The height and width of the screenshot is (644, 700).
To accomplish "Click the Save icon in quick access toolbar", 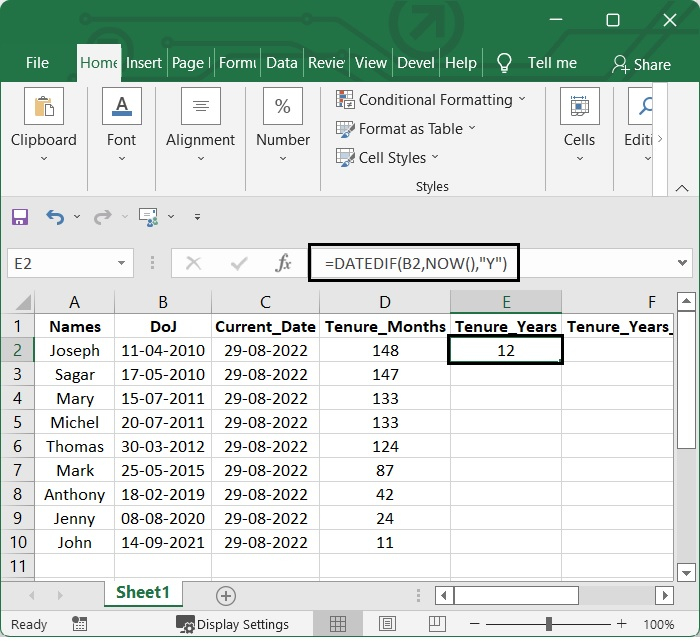I will click(x=20, y=217).
